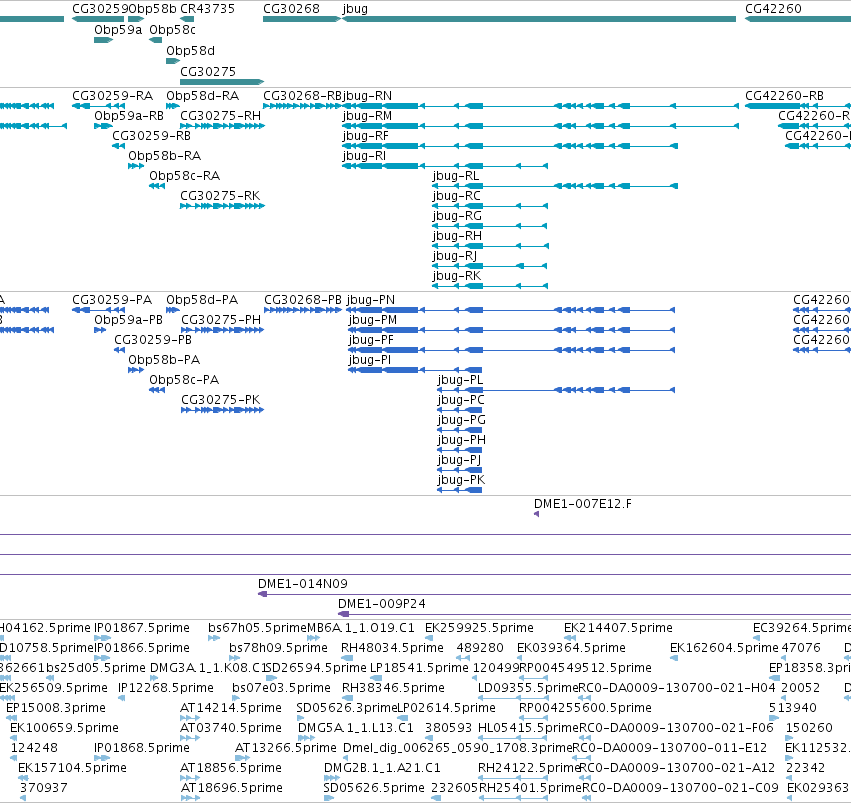Select EST label EK214407.5prime
Image resolution: width=851 pixels, height=803 pixels.
pos(618,628)
